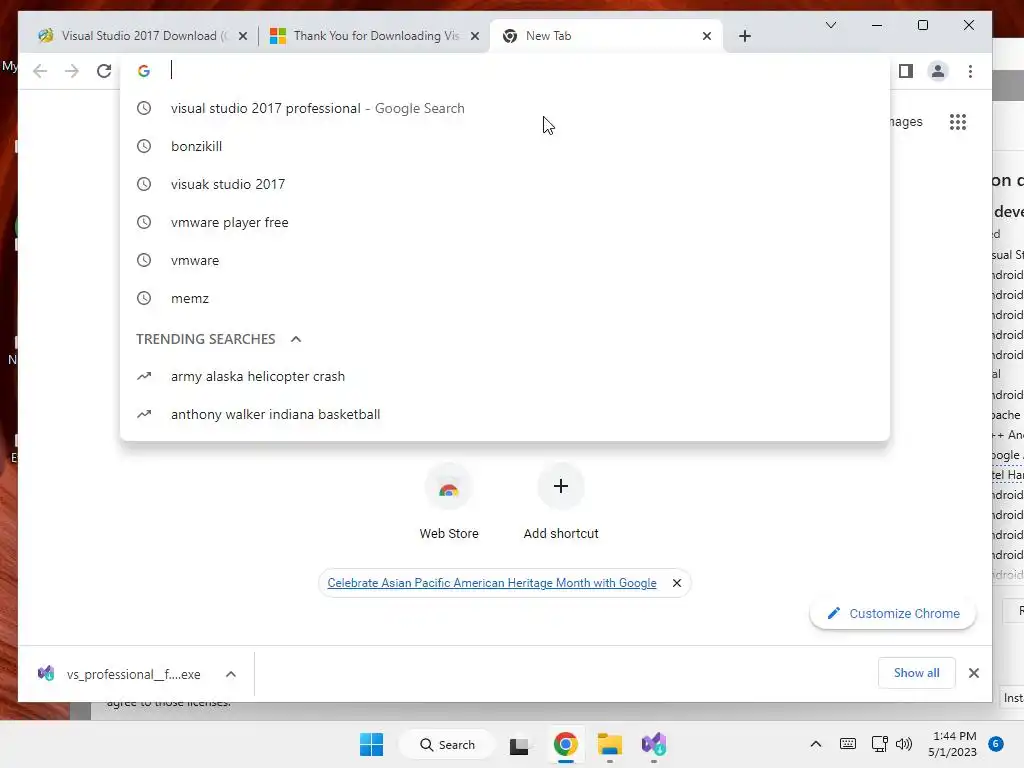Screen dimensions: 1024x768
Task: Click Show all downloads
Action: click(916, 673)
